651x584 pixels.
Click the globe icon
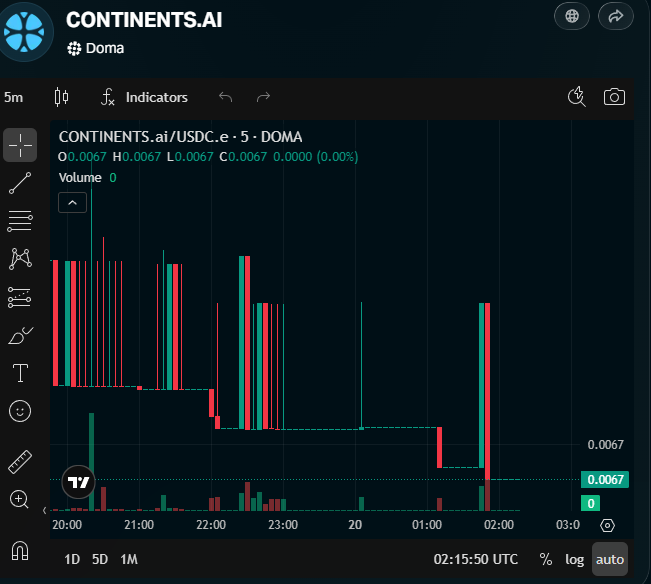pyautogui.click(x=572, y=16)
